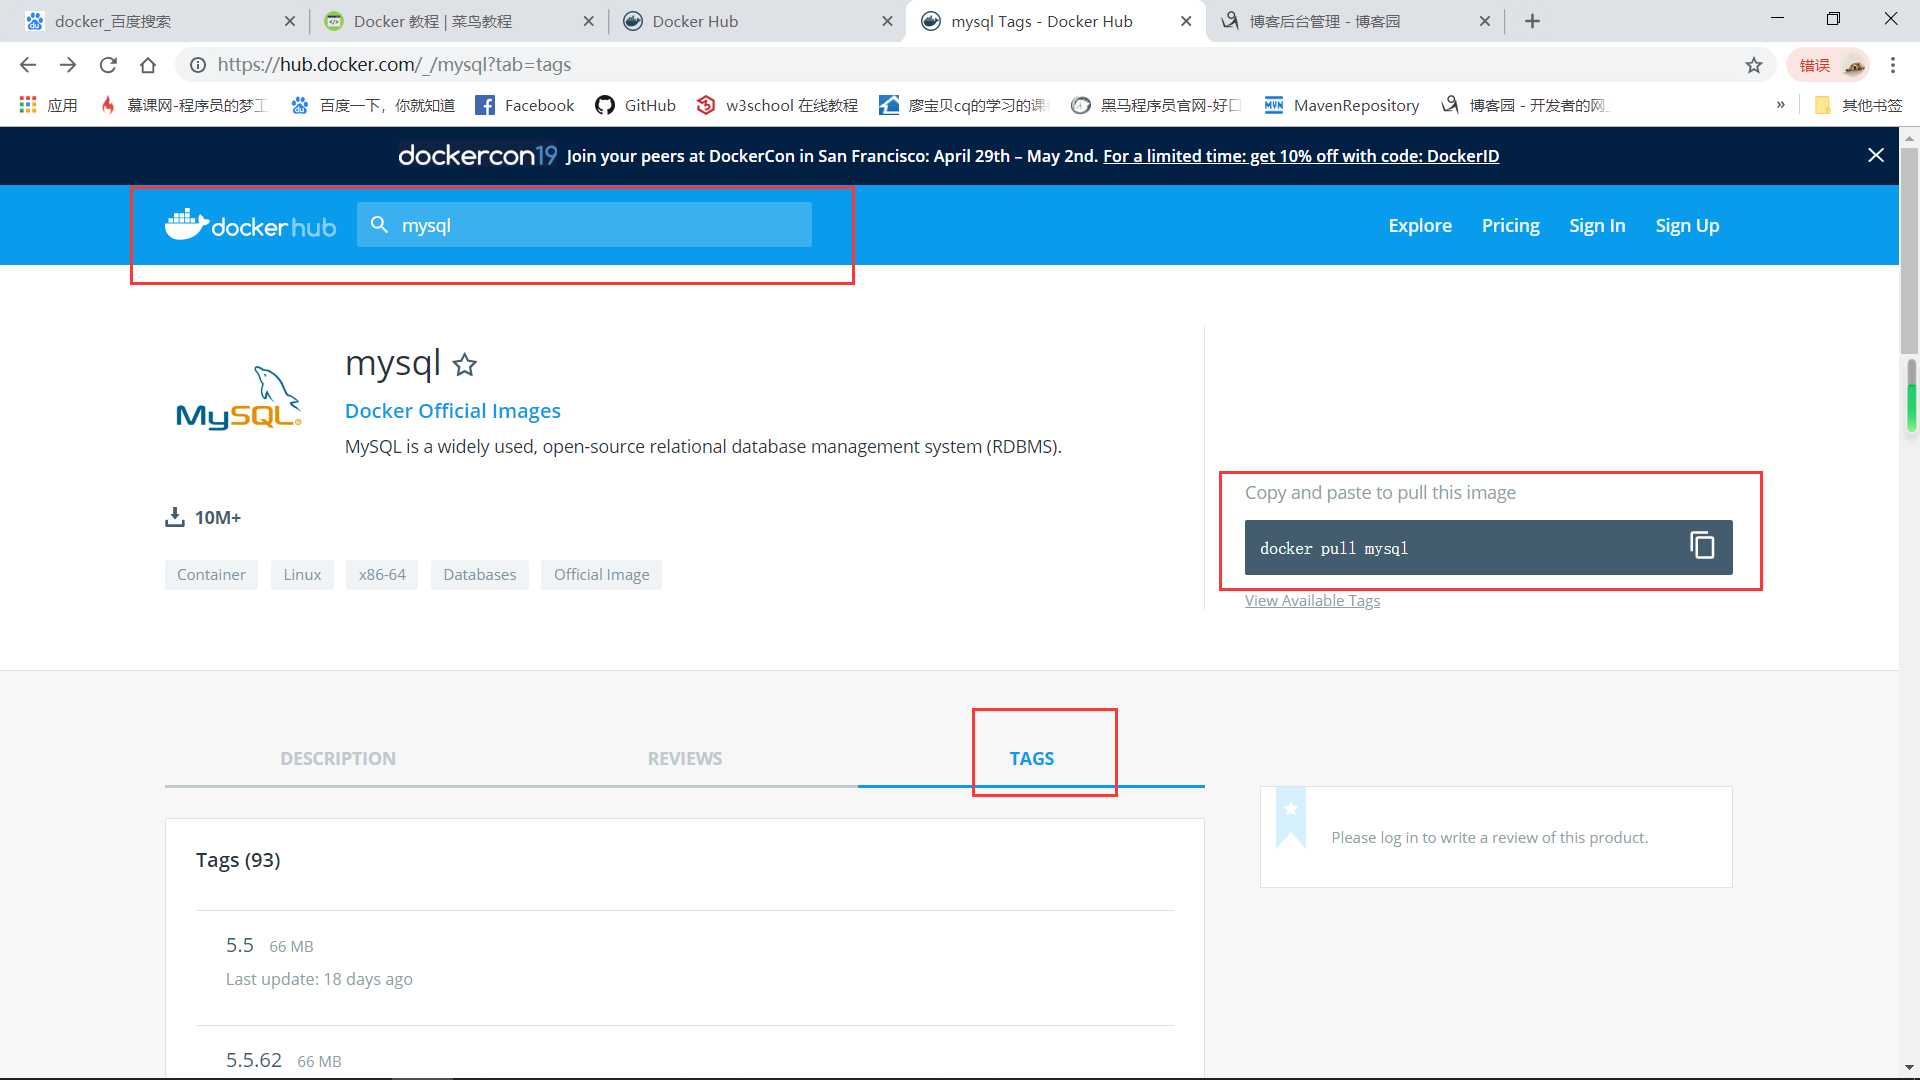Open 博客园 - 开发者 bookmark
The height and width of the screenshot is (1080, 1920).
click(1524, 105)
